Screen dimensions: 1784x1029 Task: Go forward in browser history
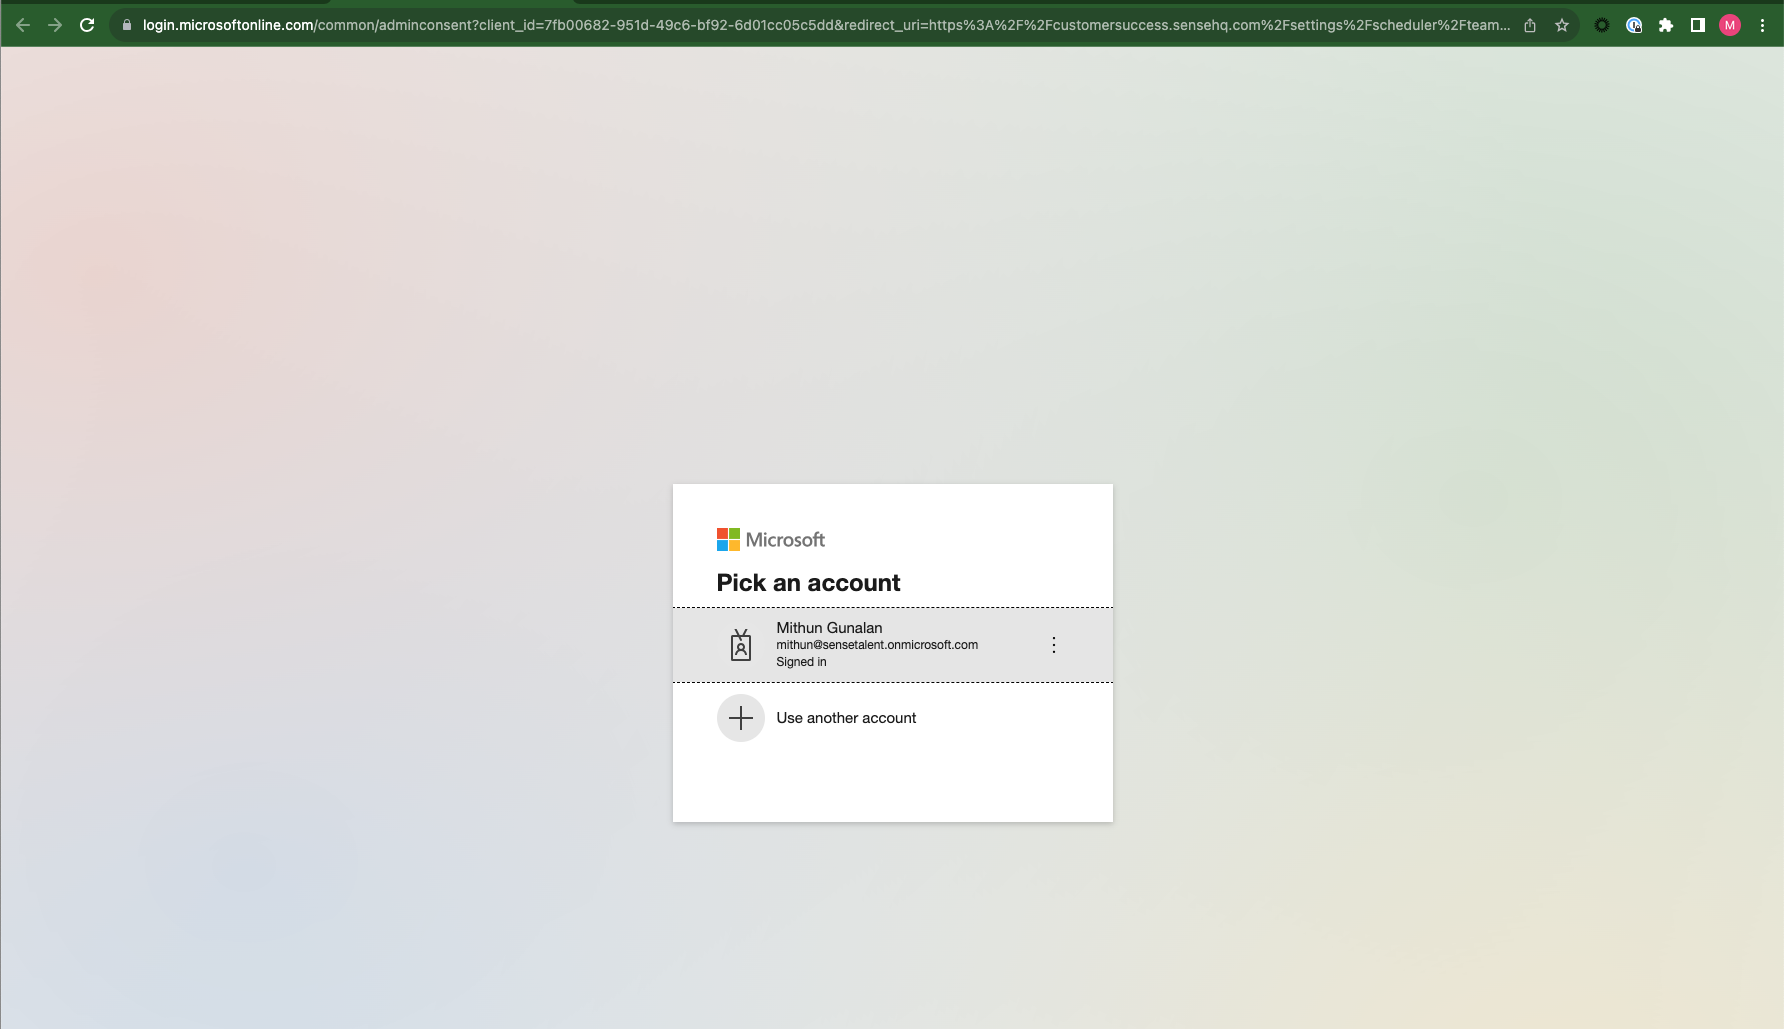pos(55,25)
